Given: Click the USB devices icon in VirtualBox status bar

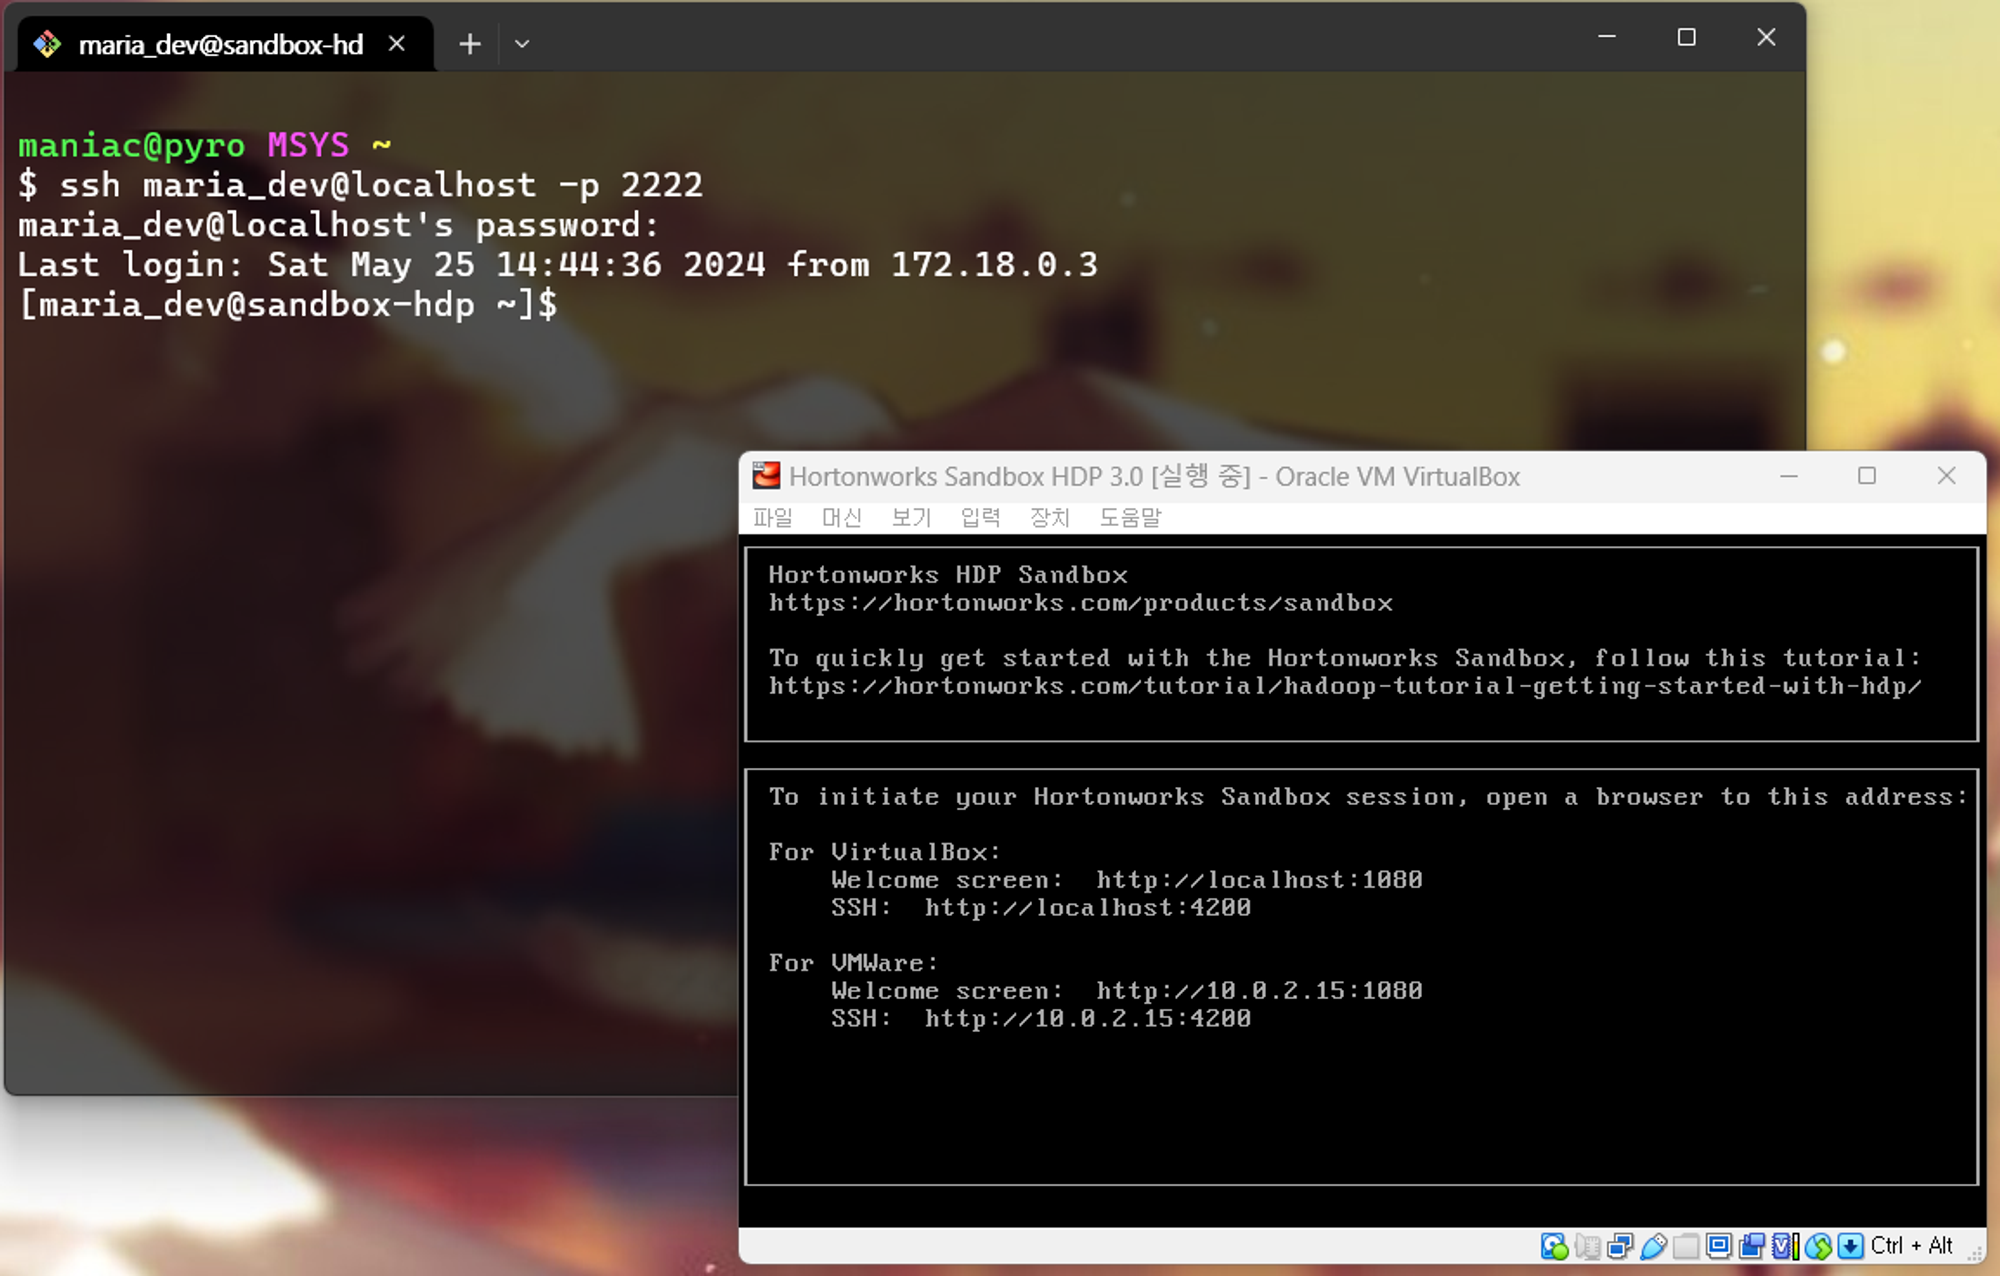Looking at the screenshot, I should coord(1654,1246).
